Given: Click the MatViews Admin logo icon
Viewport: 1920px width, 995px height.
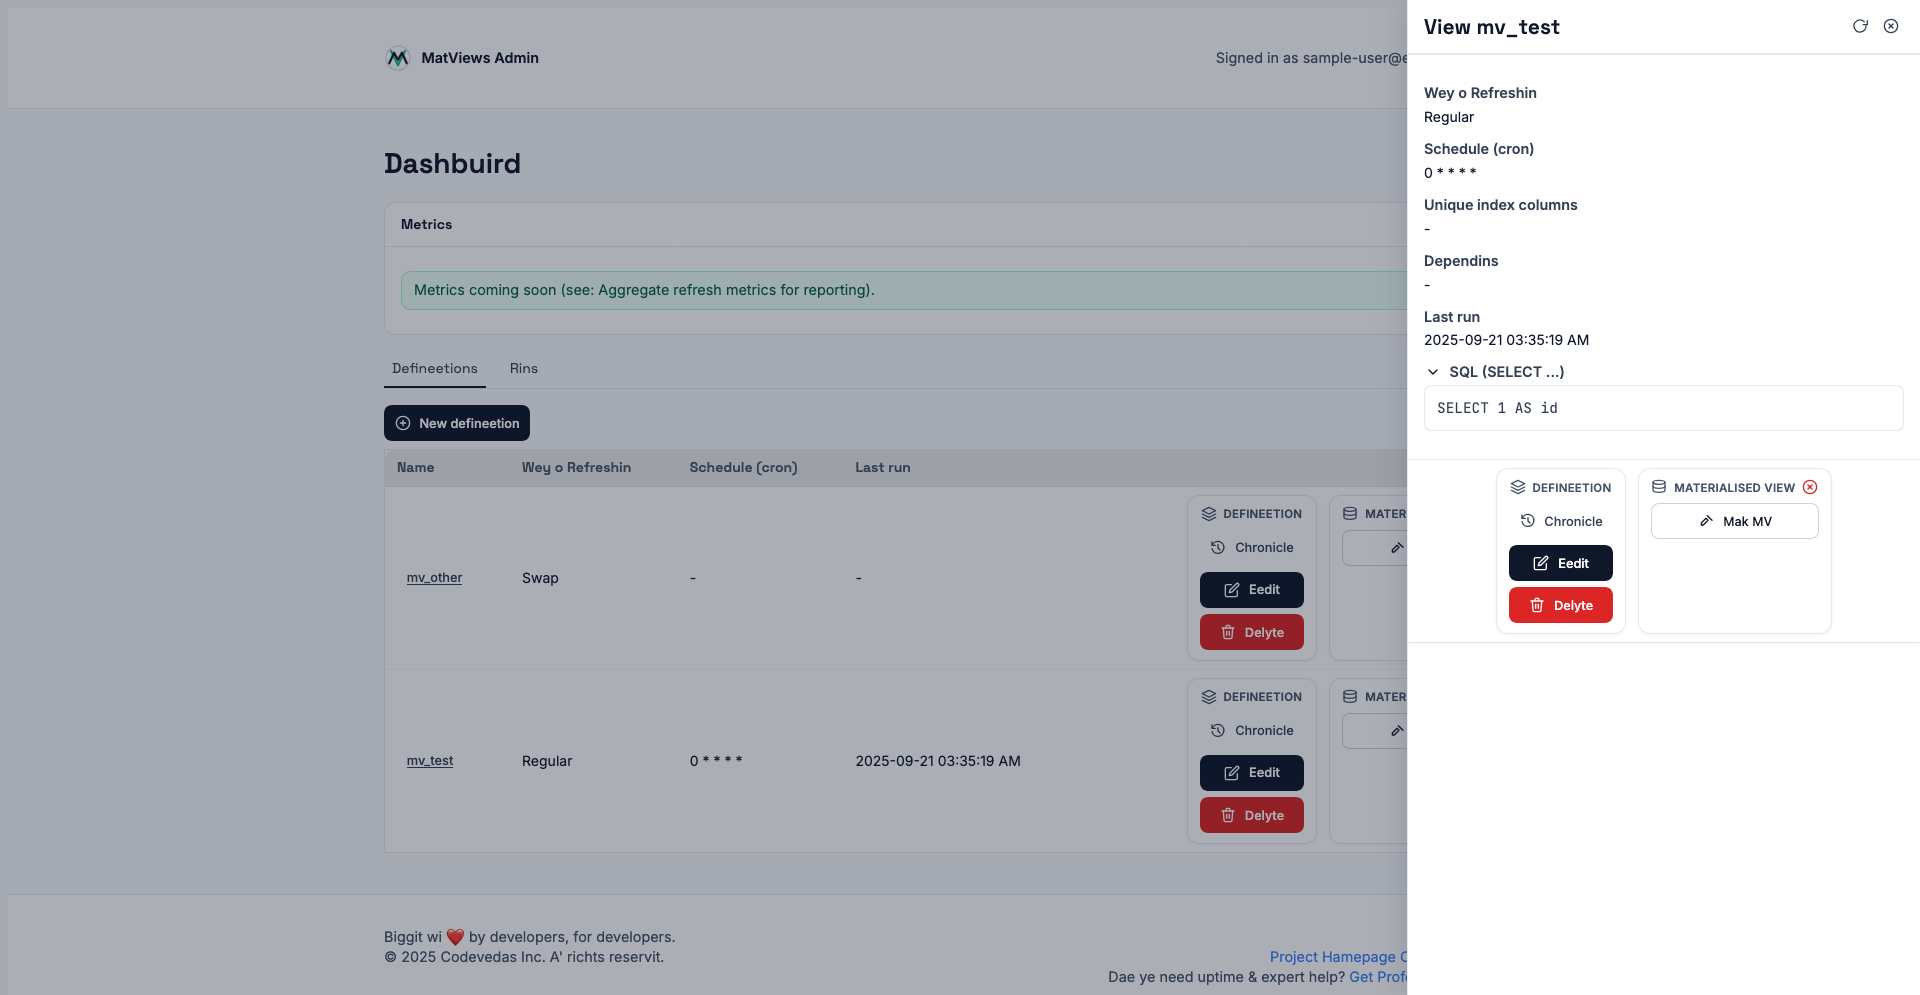Looking at the screenshot, I should pos(398,58).
